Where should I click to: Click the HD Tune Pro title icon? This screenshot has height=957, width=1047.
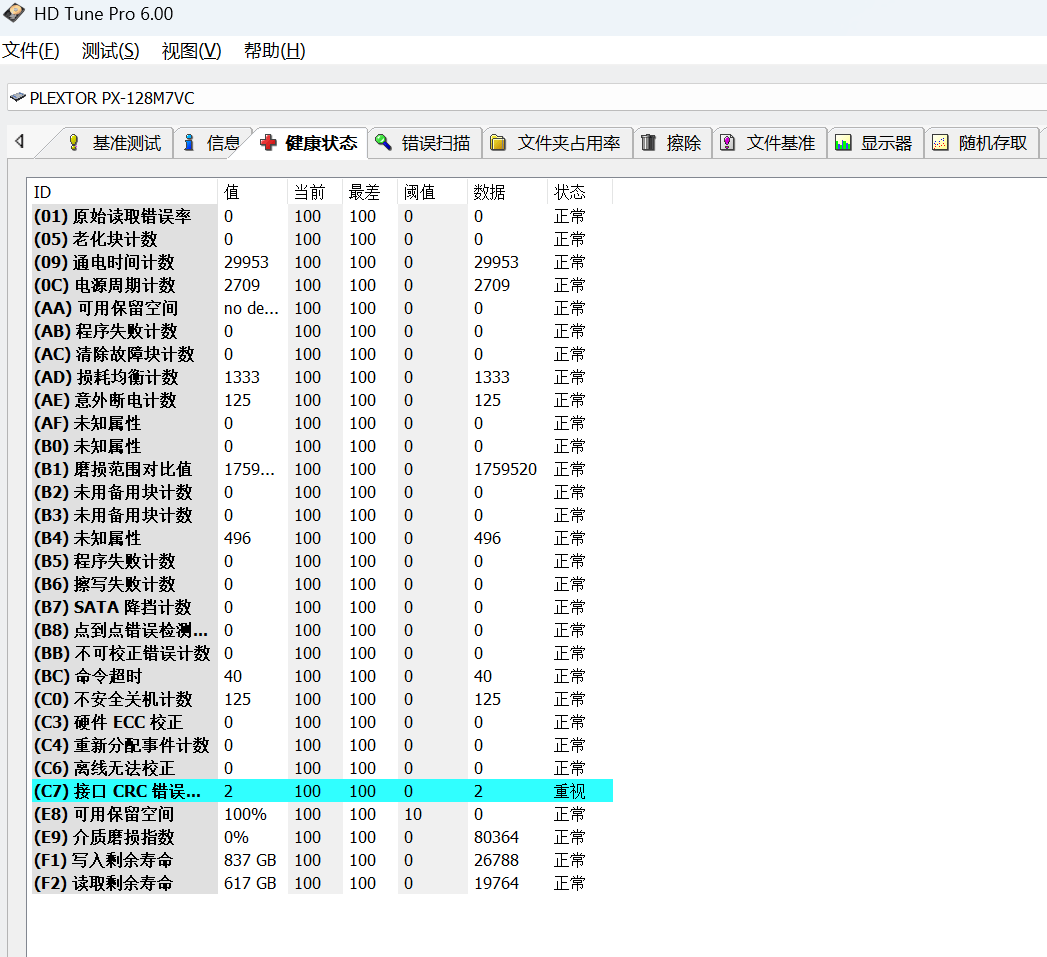tap(14, 13)
